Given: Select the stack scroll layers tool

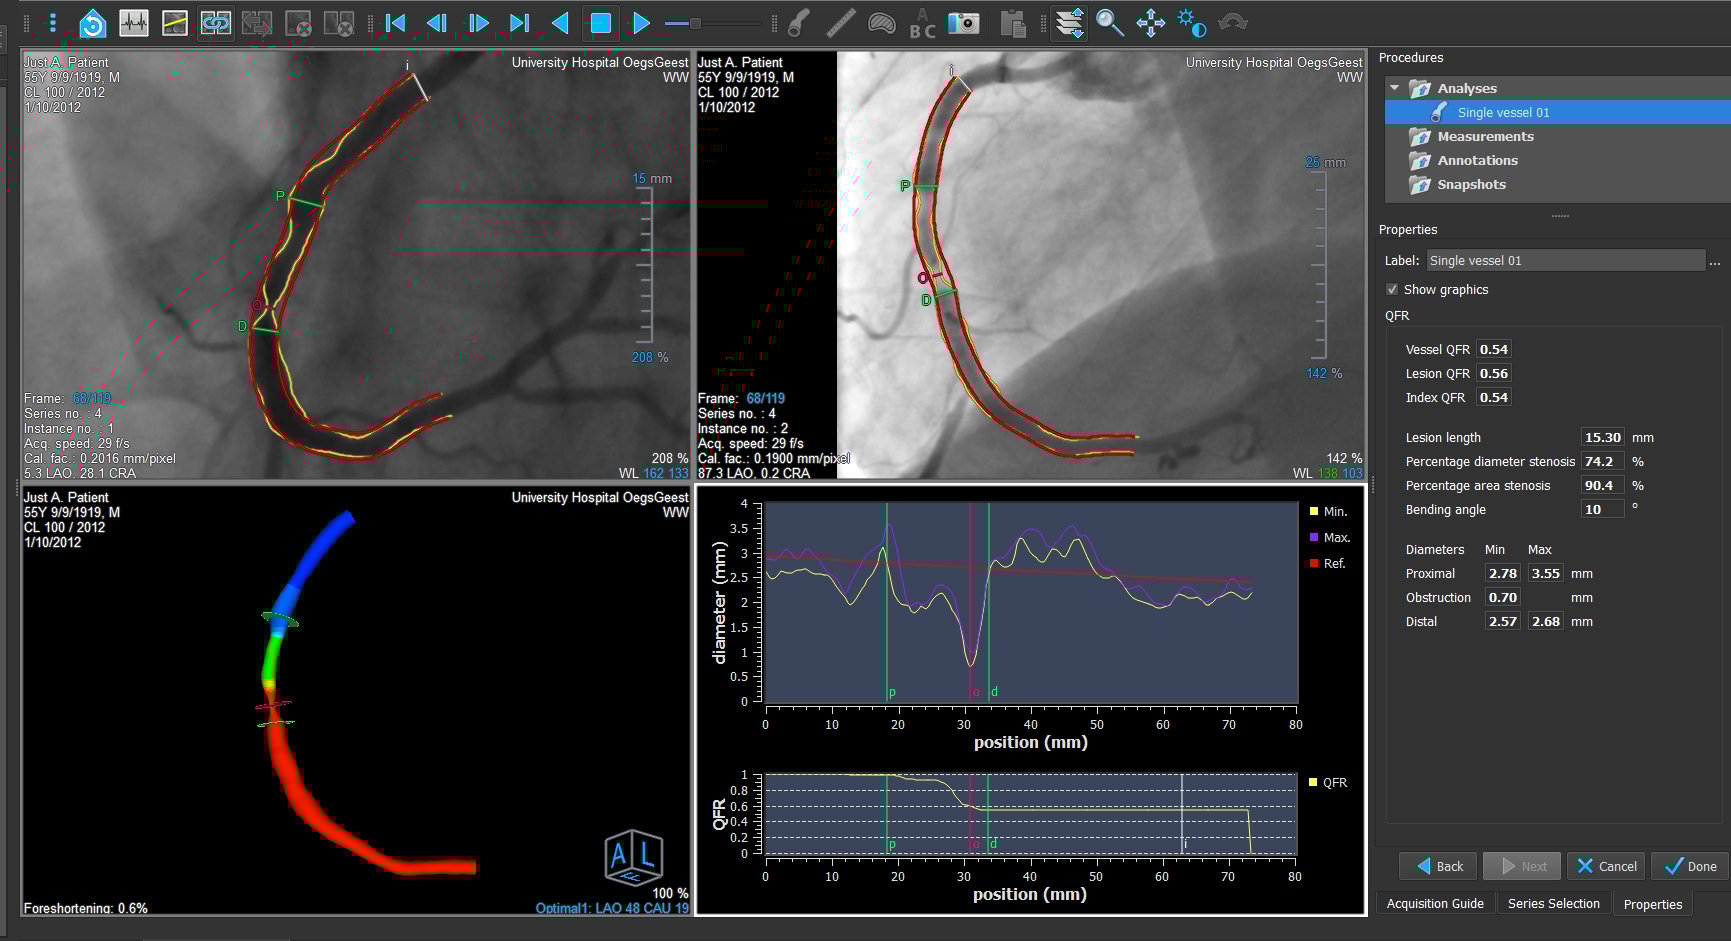Looking at the screenshot, I should click(1069, 23).
